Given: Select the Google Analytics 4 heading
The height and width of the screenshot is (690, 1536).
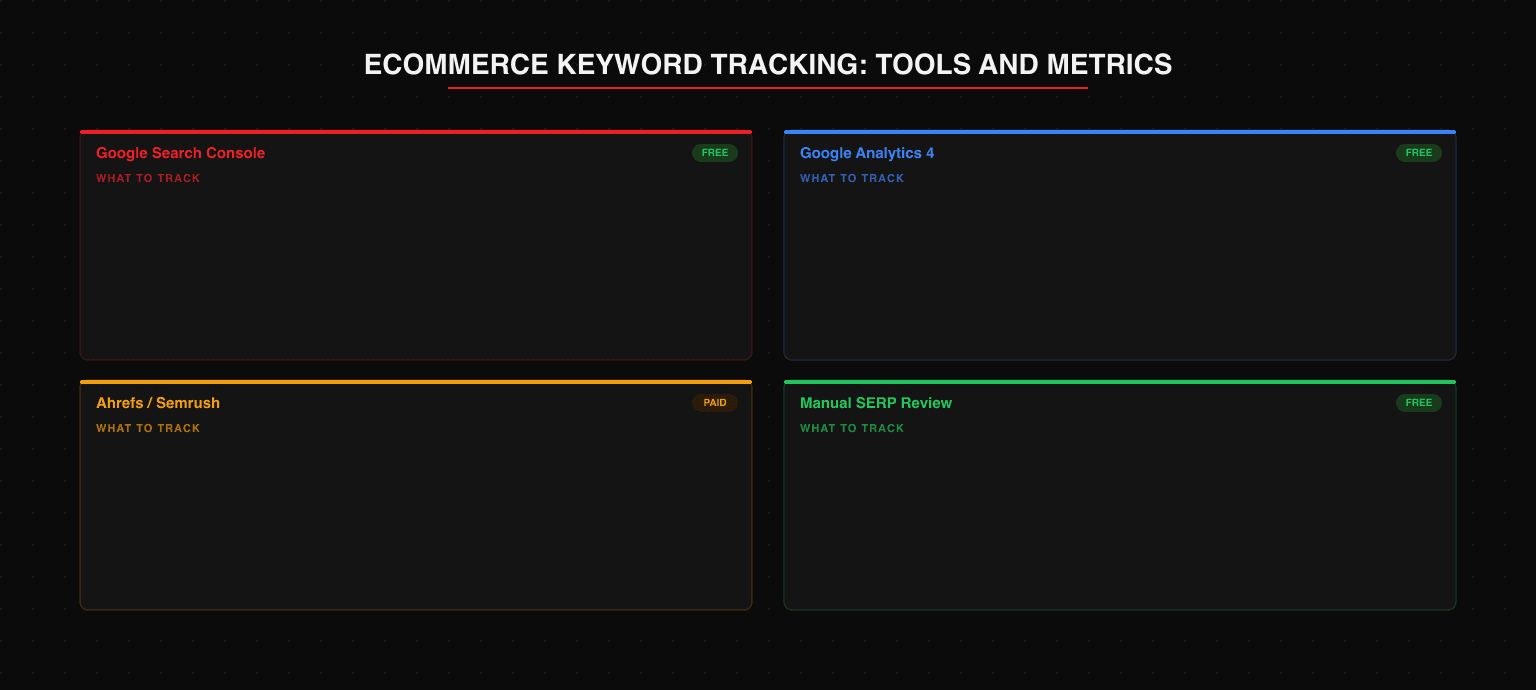Looking at the screenshot, I should point(867,153).
